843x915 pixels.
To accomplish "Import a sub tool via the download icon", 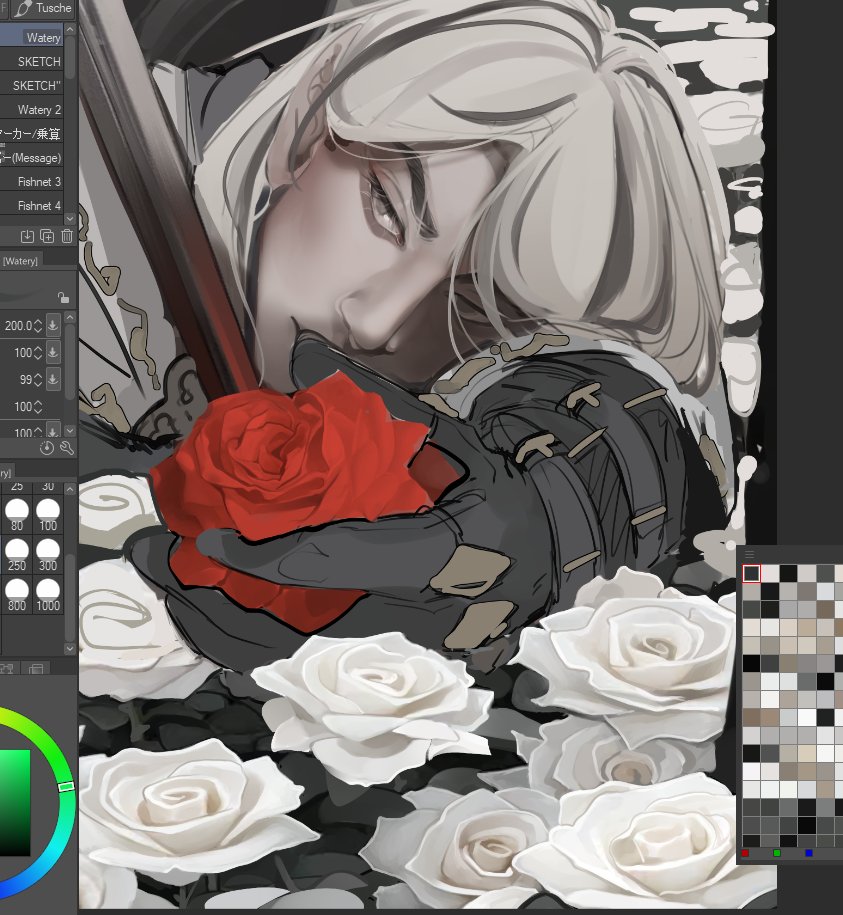I will [x=25, y=234].
